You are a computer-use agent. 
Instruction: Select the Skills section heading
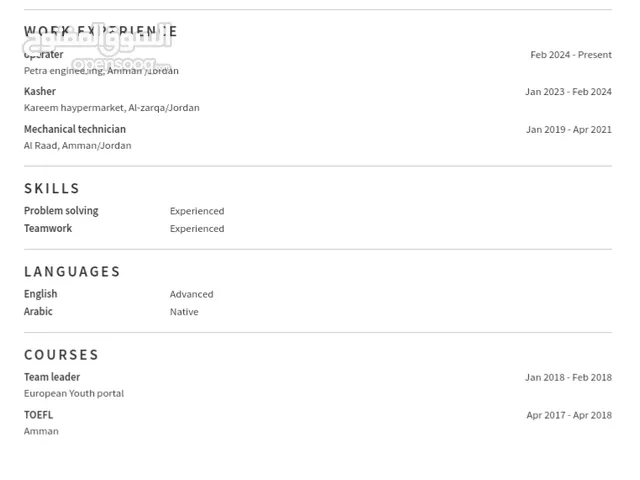(52, 189)
